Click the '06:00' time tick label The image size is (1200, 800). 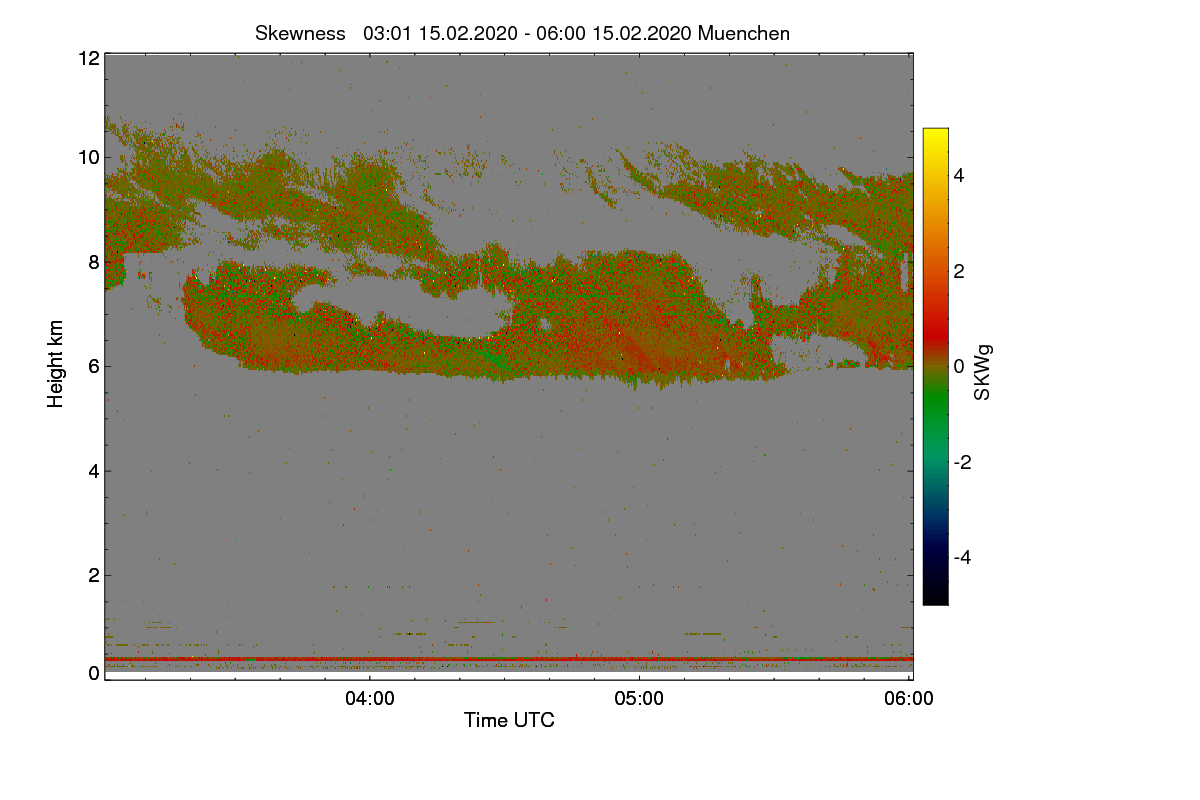[x=909, y=699]
